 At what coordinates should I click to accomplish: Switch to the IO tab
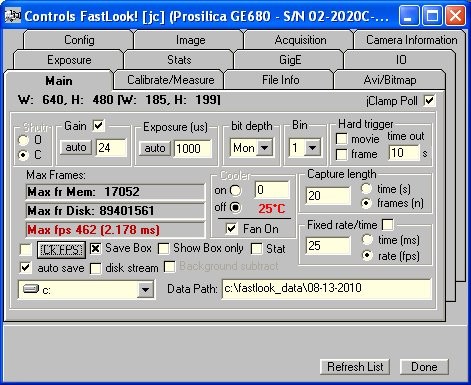[400, 60]
